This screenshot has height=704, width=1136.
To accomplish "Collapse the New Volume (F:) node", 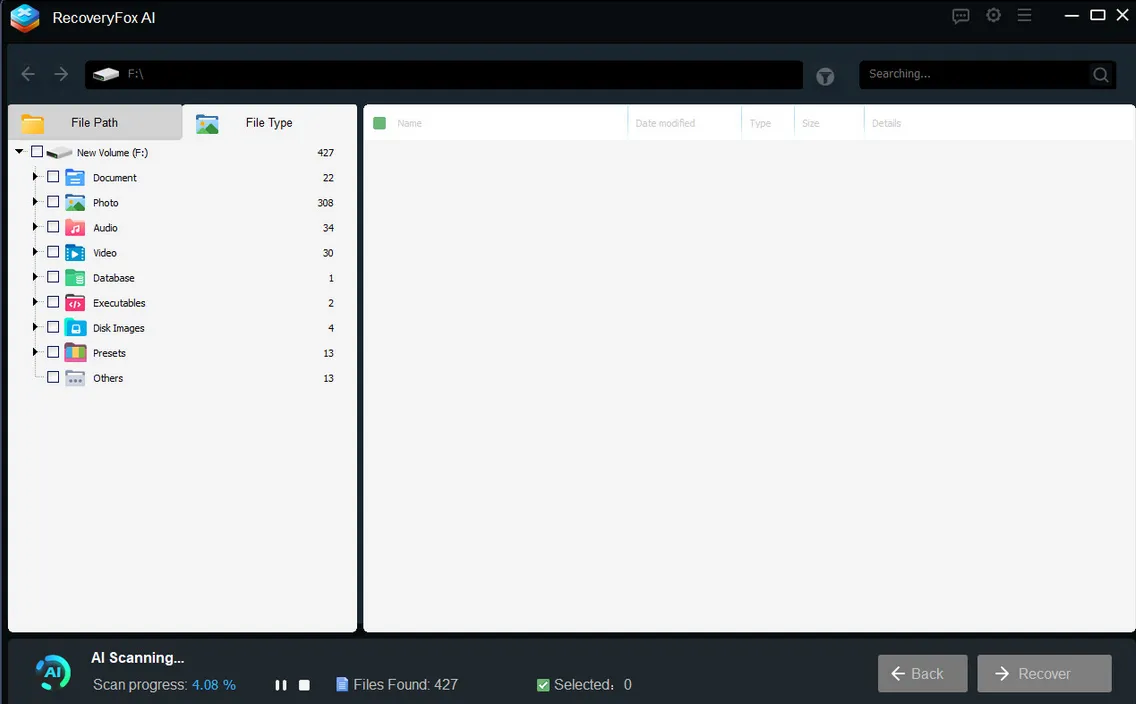I will tap(19, 152).
